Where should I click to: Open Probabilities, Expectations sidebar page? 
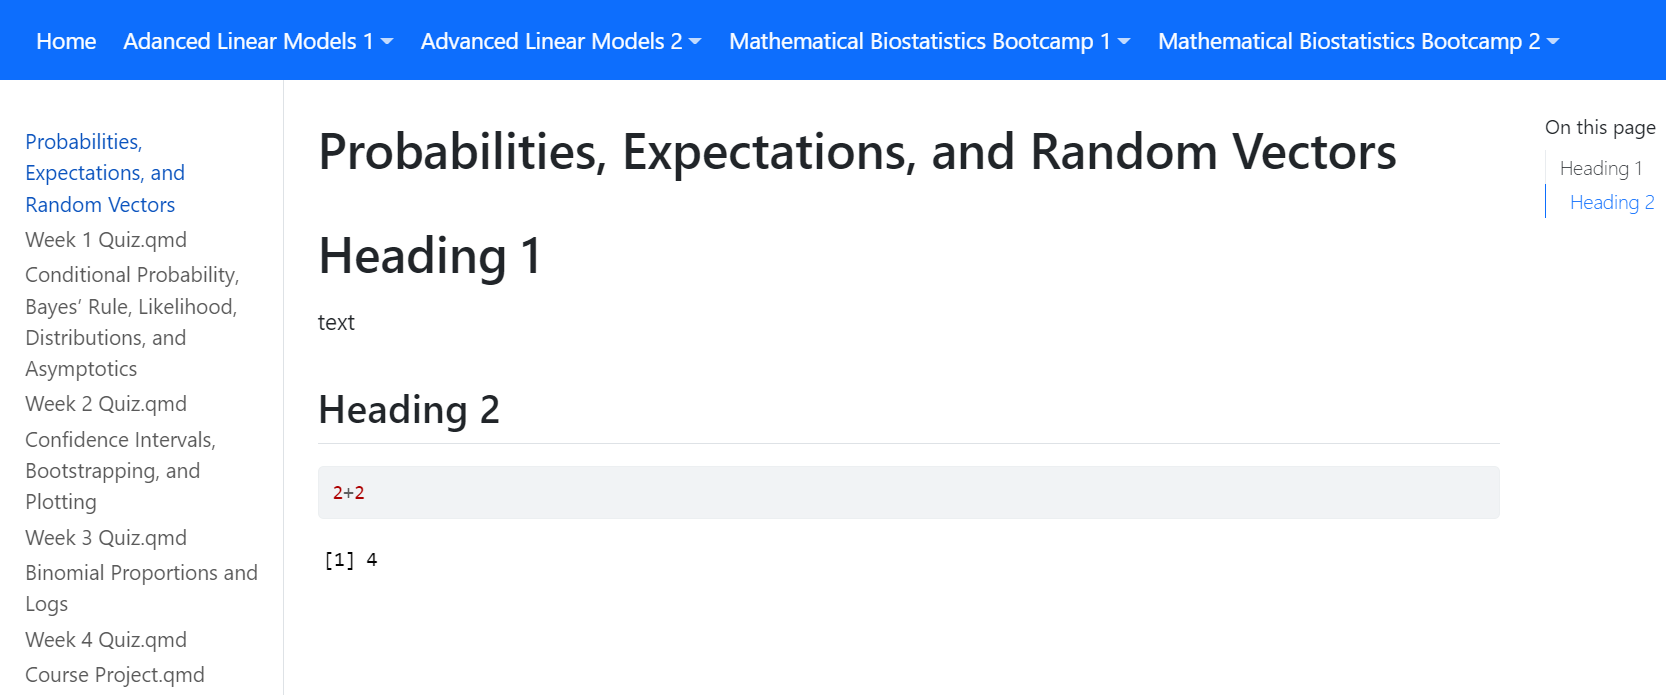(104, 173)
